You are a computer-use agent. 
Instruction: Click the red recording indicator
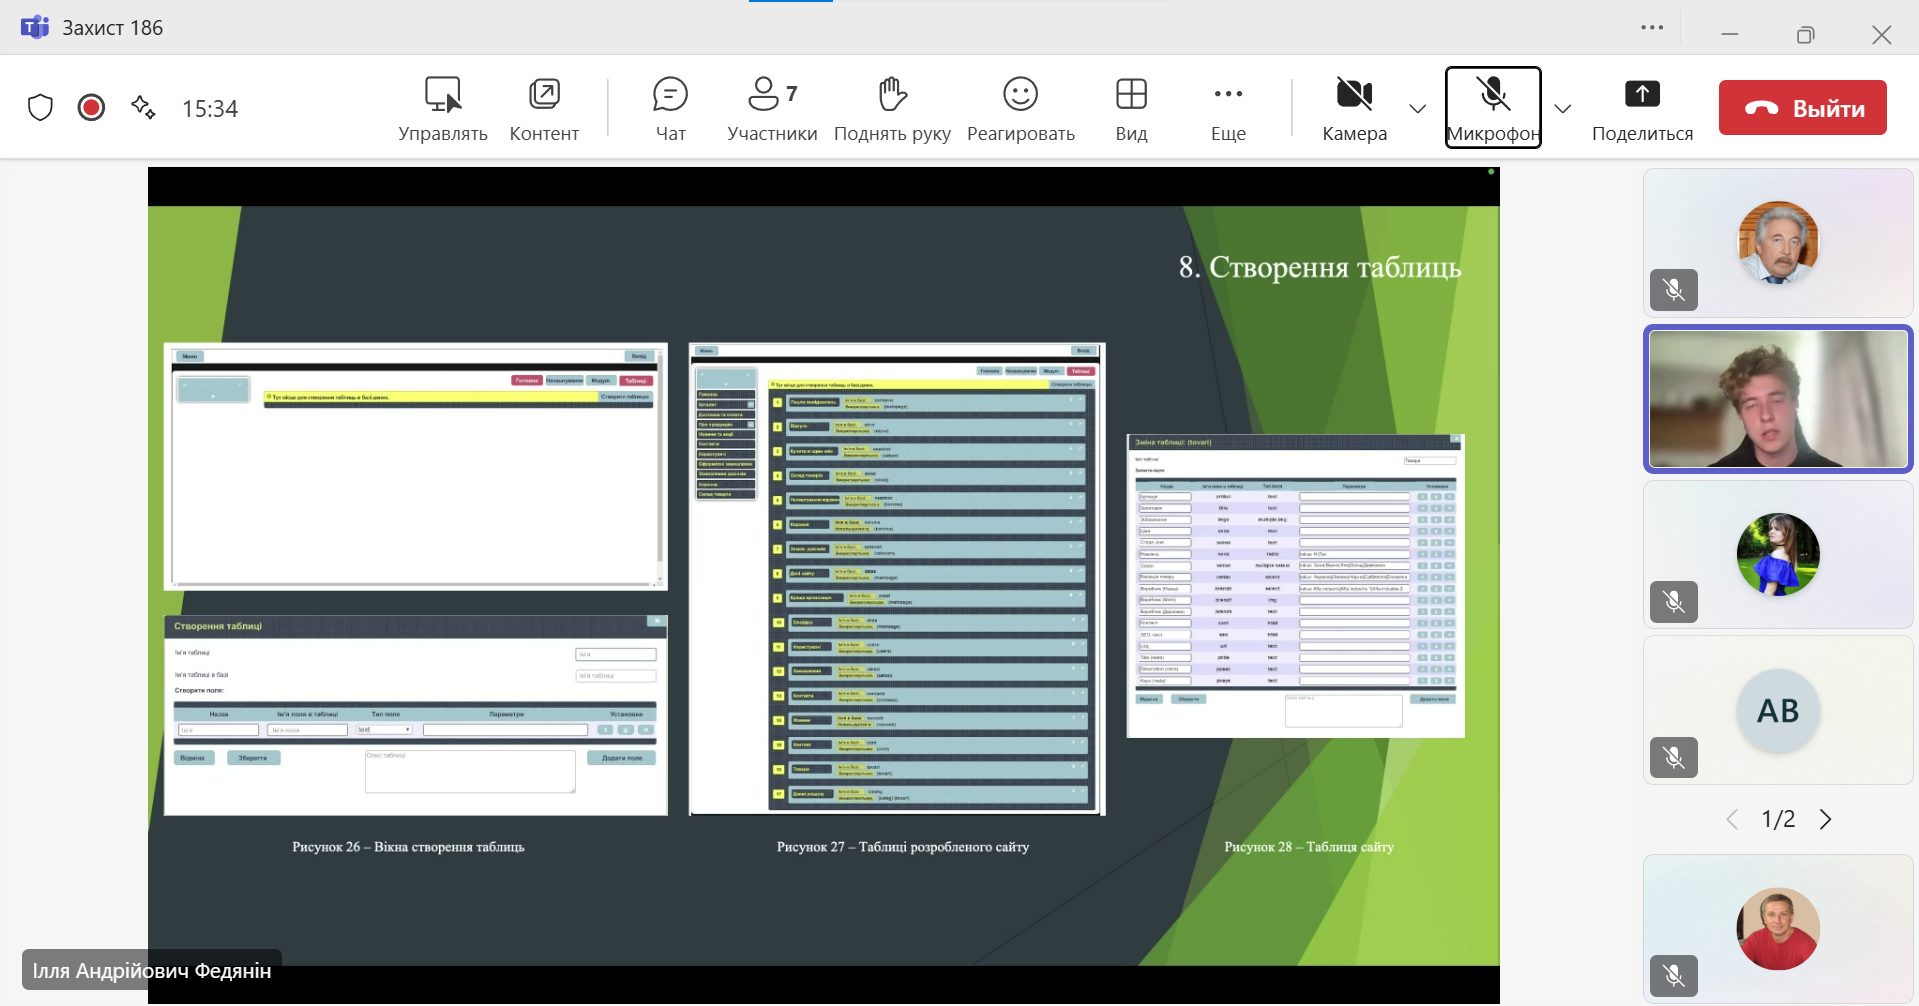[91, 107]
